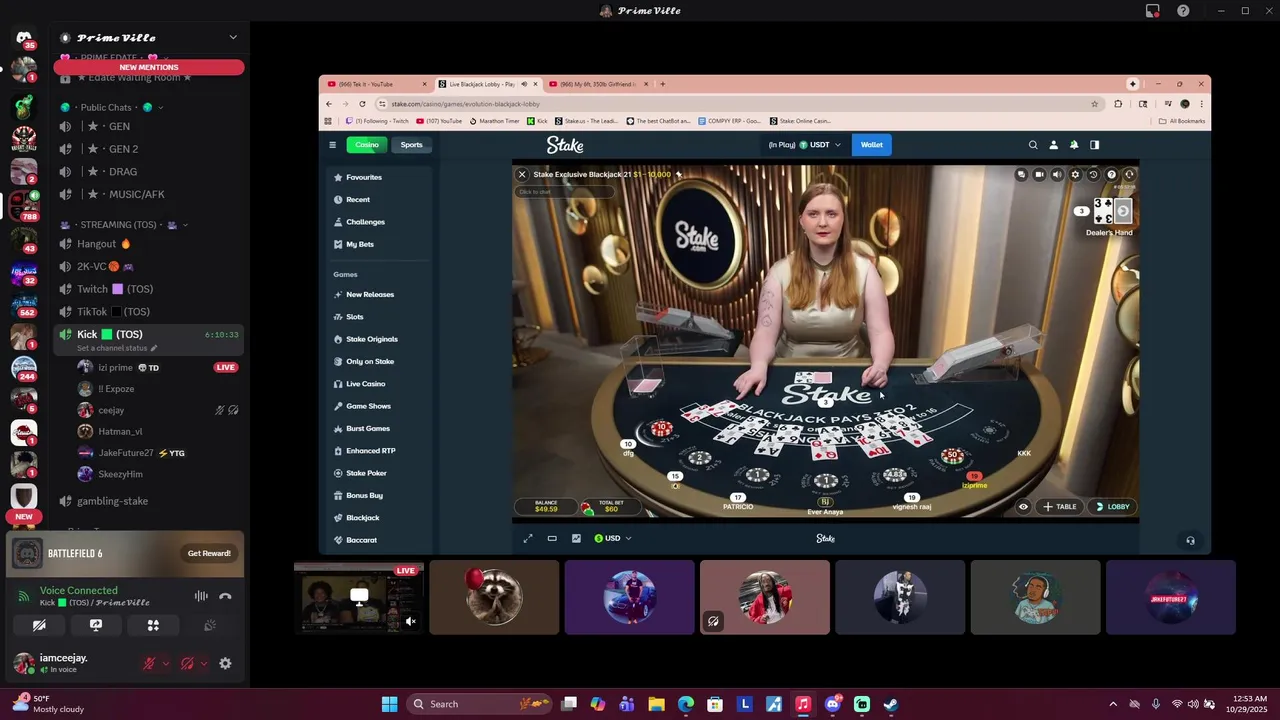Open Discord activities launcher button
This screenshot has width=1280, height=720.
point(153,625)
